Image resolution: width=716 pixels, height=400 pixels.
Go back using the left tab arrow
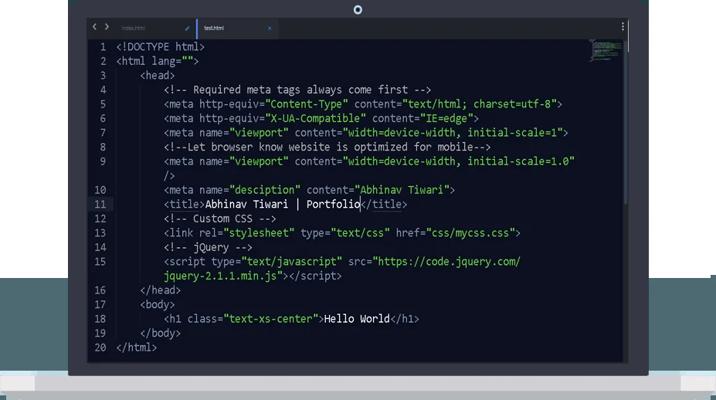(95, 27)
